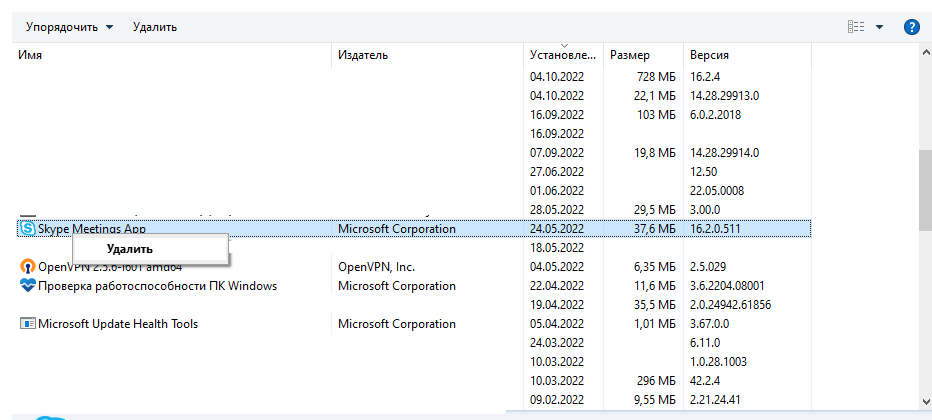
Task: Click the date 04.05.2022
Action: (557, 267)
